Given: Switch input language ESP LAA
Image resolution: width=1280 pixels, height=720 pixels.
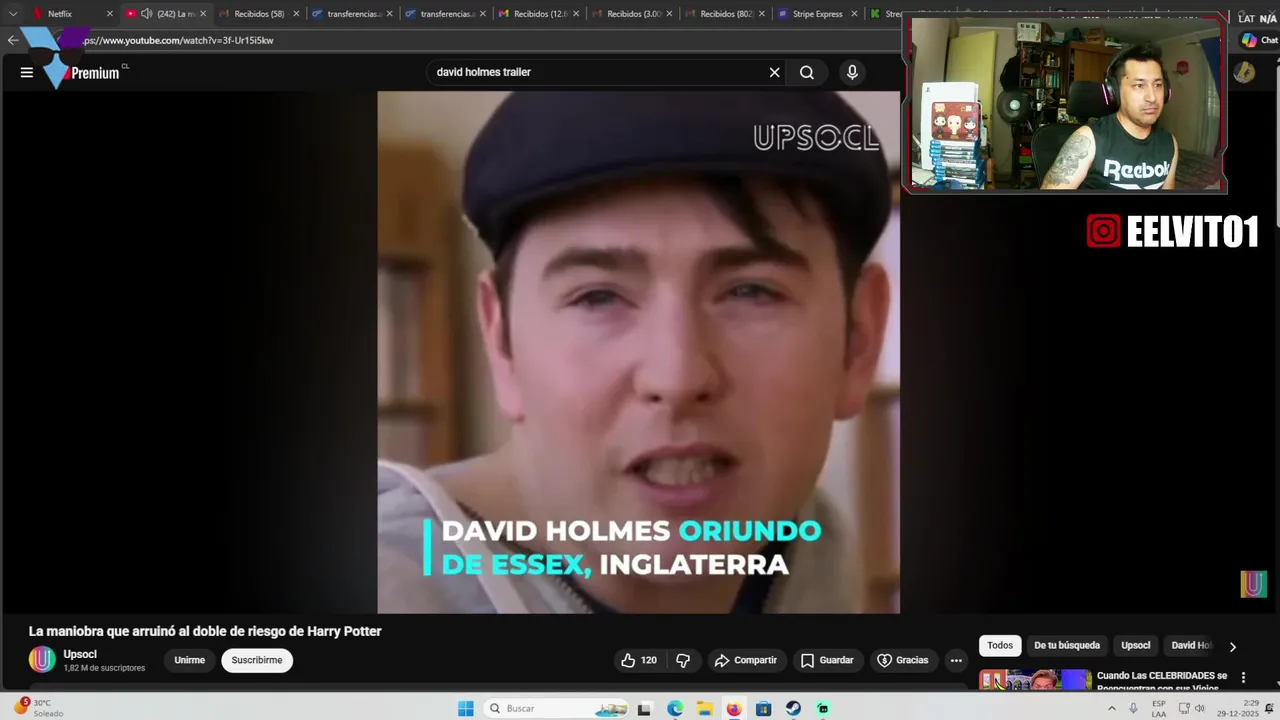Looking at the screenshot, I should (1158, 708).
